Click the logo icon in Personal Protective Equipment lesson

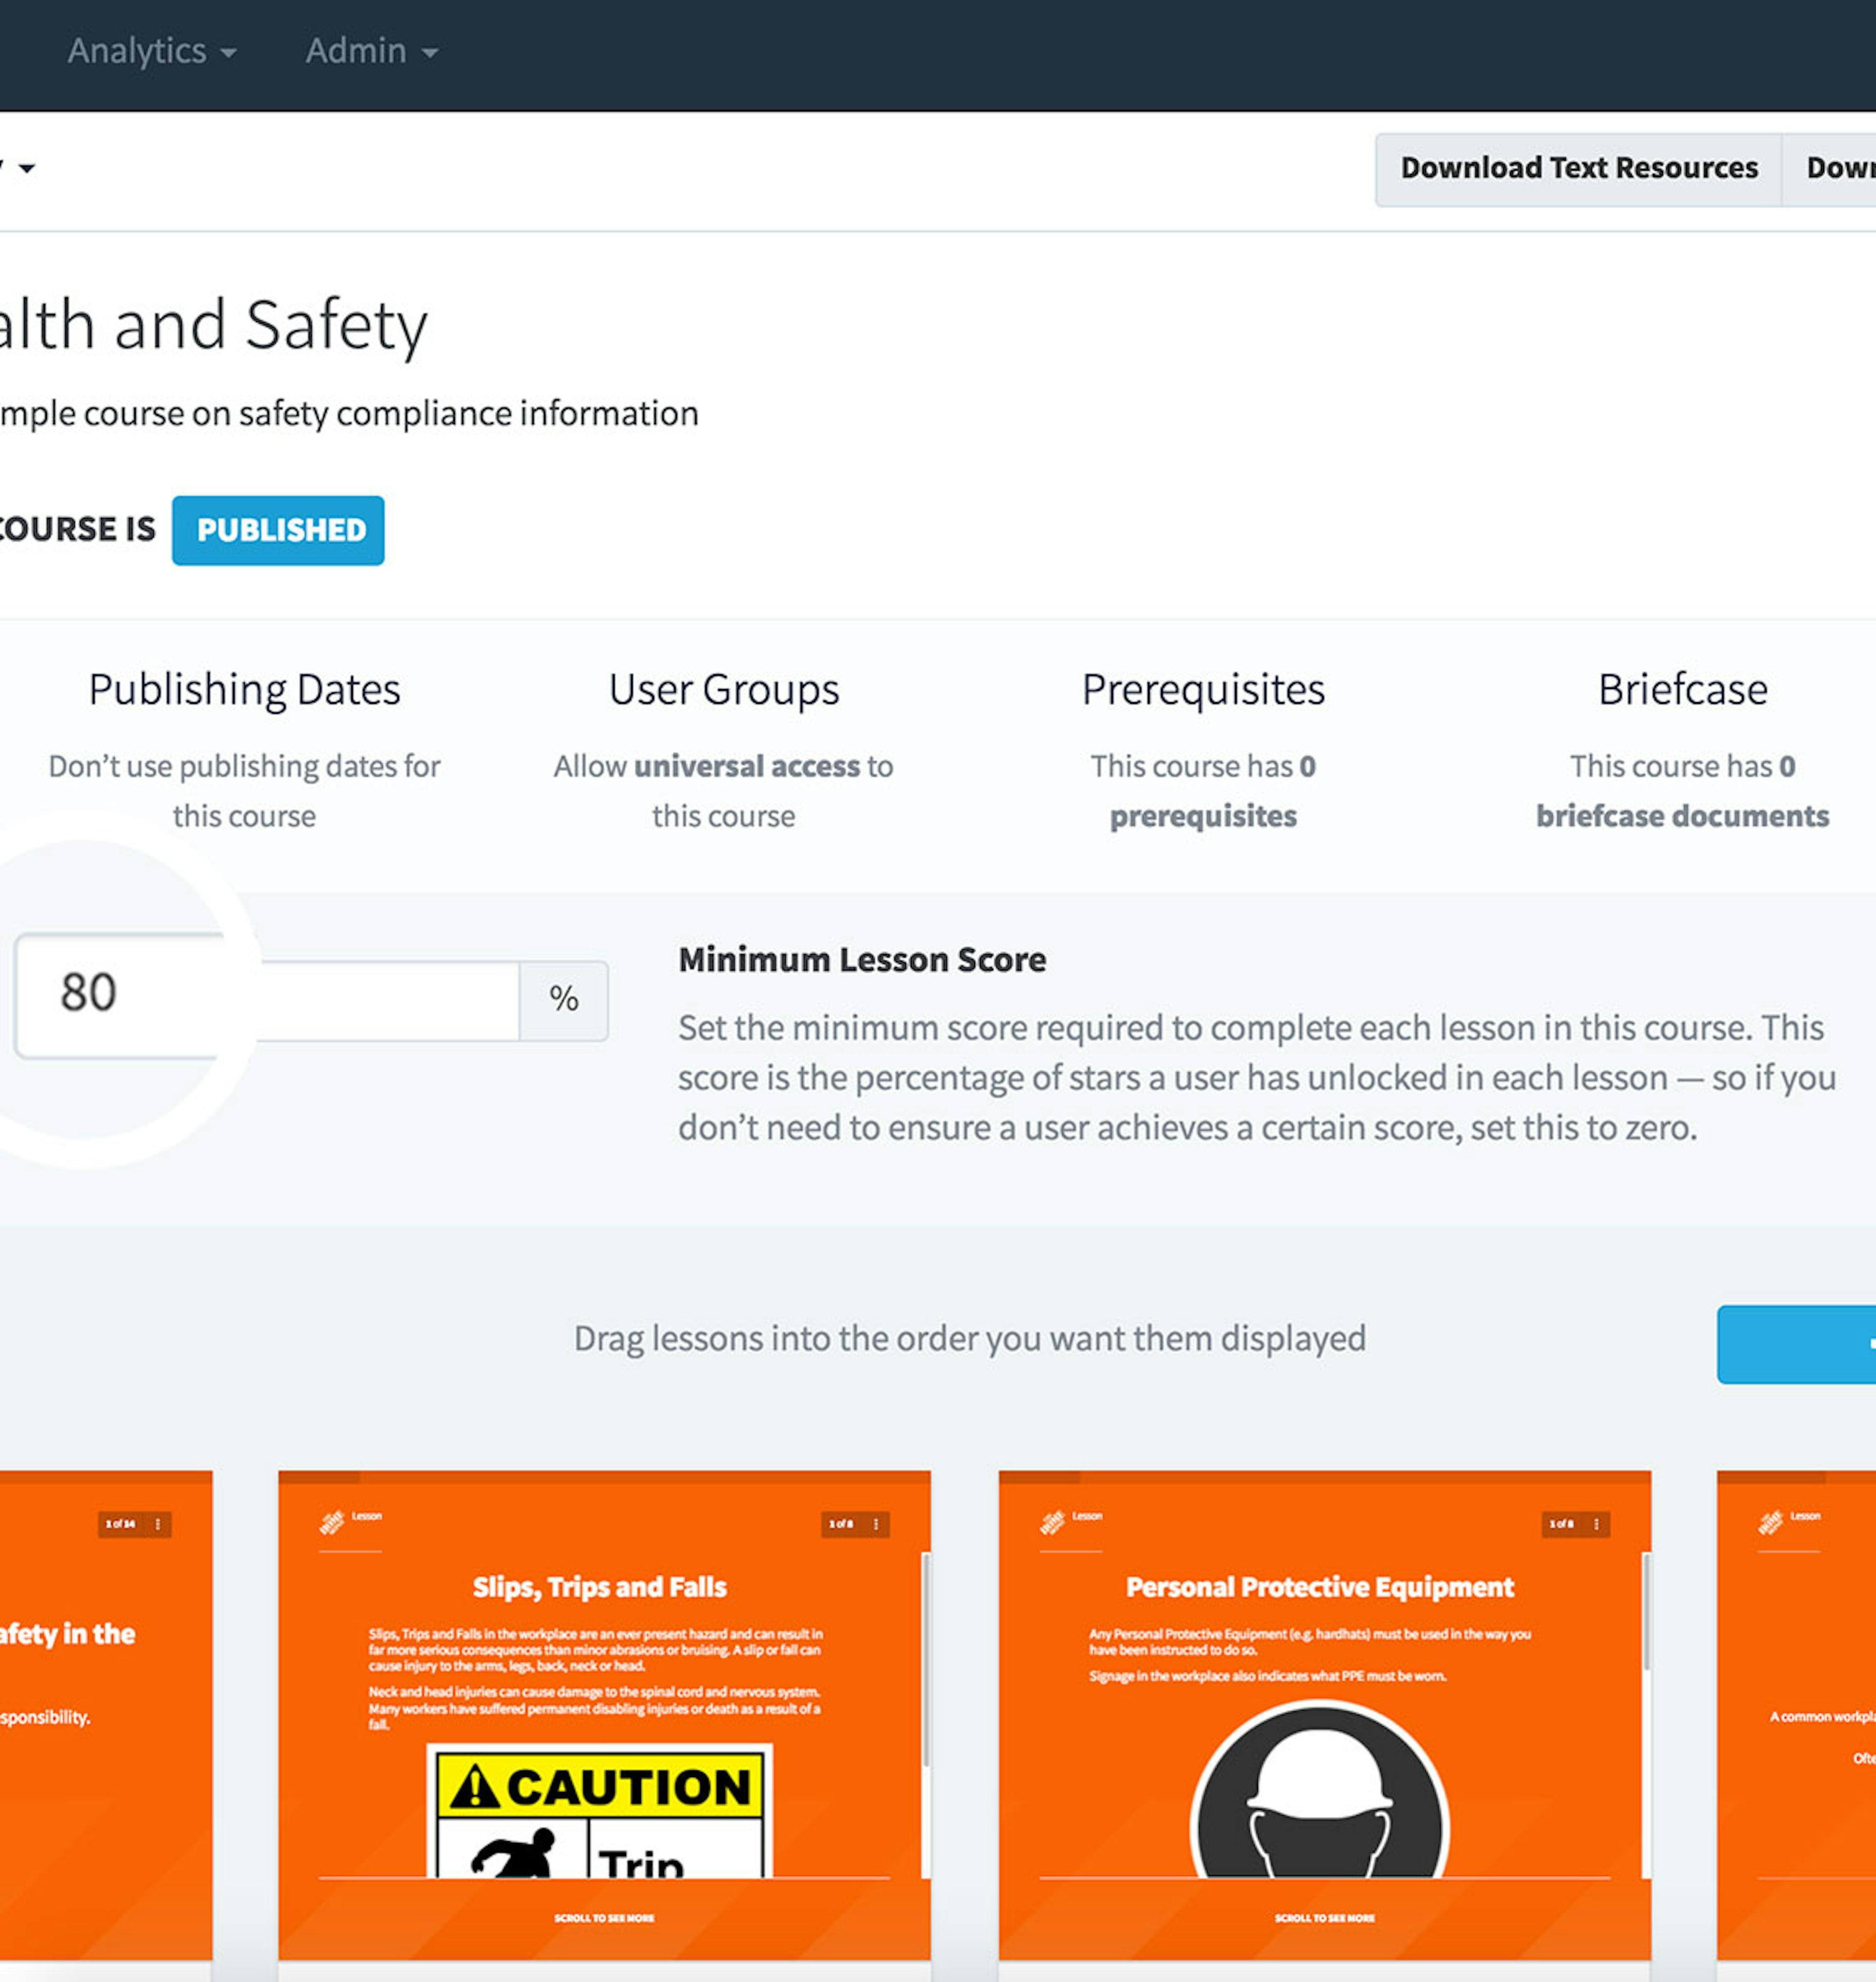tap(1052, 1522)
